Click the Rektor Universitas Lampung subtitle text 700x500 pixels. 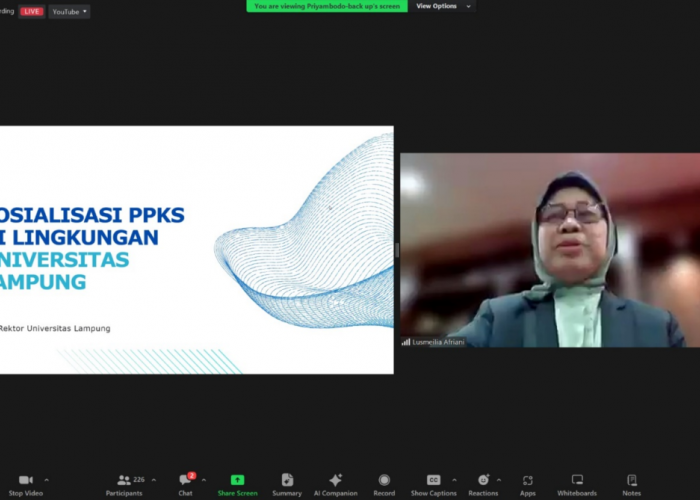pos(55,328)
